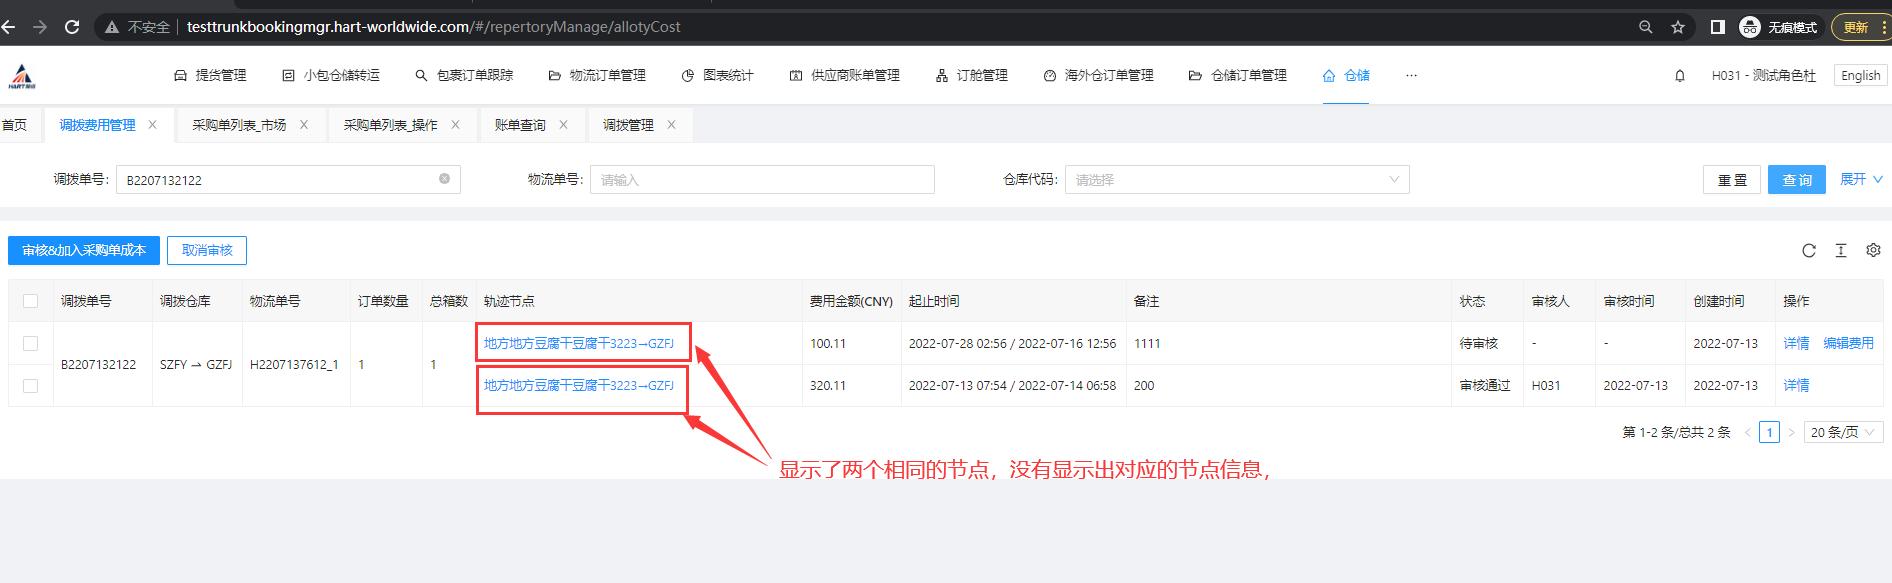Image resolution: width=1892 pixels, height=583 pixels.
Task: Close the 调拨费用管理 tab
Action: 153,125
